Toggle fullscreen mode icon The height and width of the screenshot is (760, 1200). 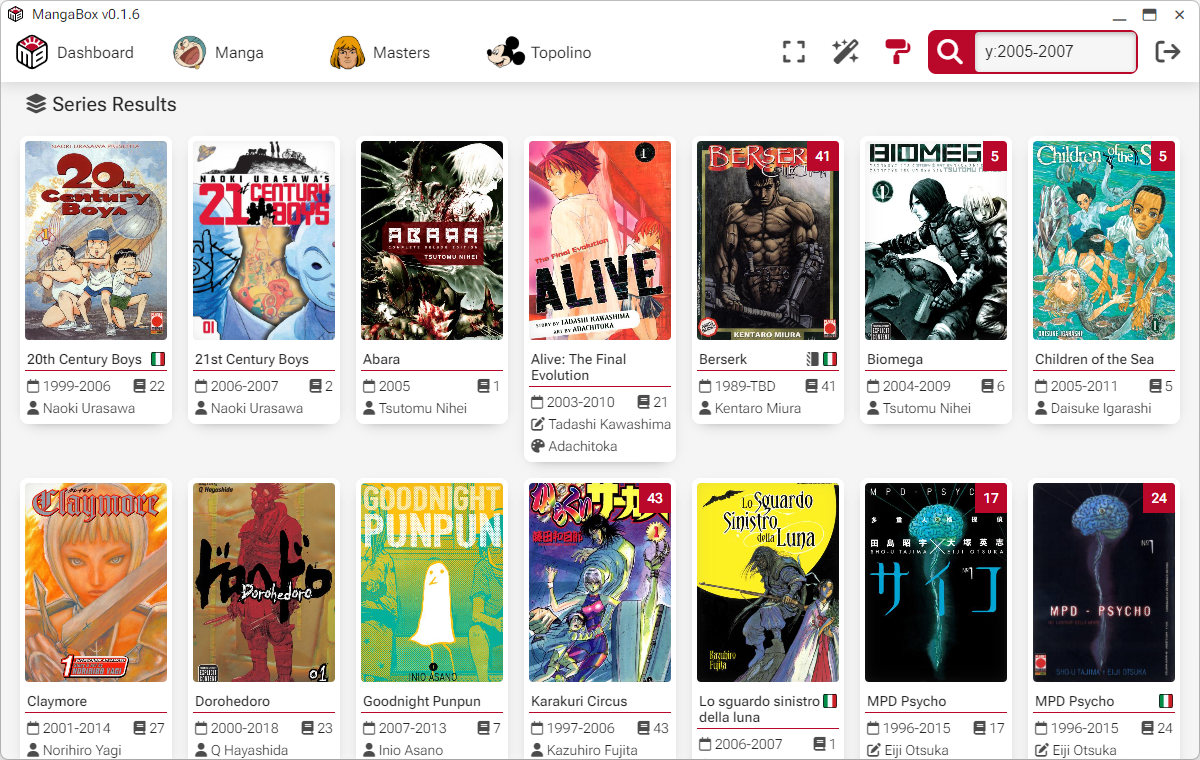(794, 52)
